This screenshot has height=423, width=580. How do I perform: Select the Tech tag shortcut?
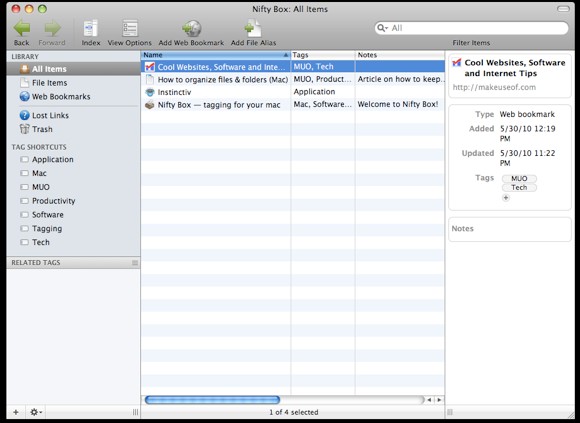click(73, 242)
